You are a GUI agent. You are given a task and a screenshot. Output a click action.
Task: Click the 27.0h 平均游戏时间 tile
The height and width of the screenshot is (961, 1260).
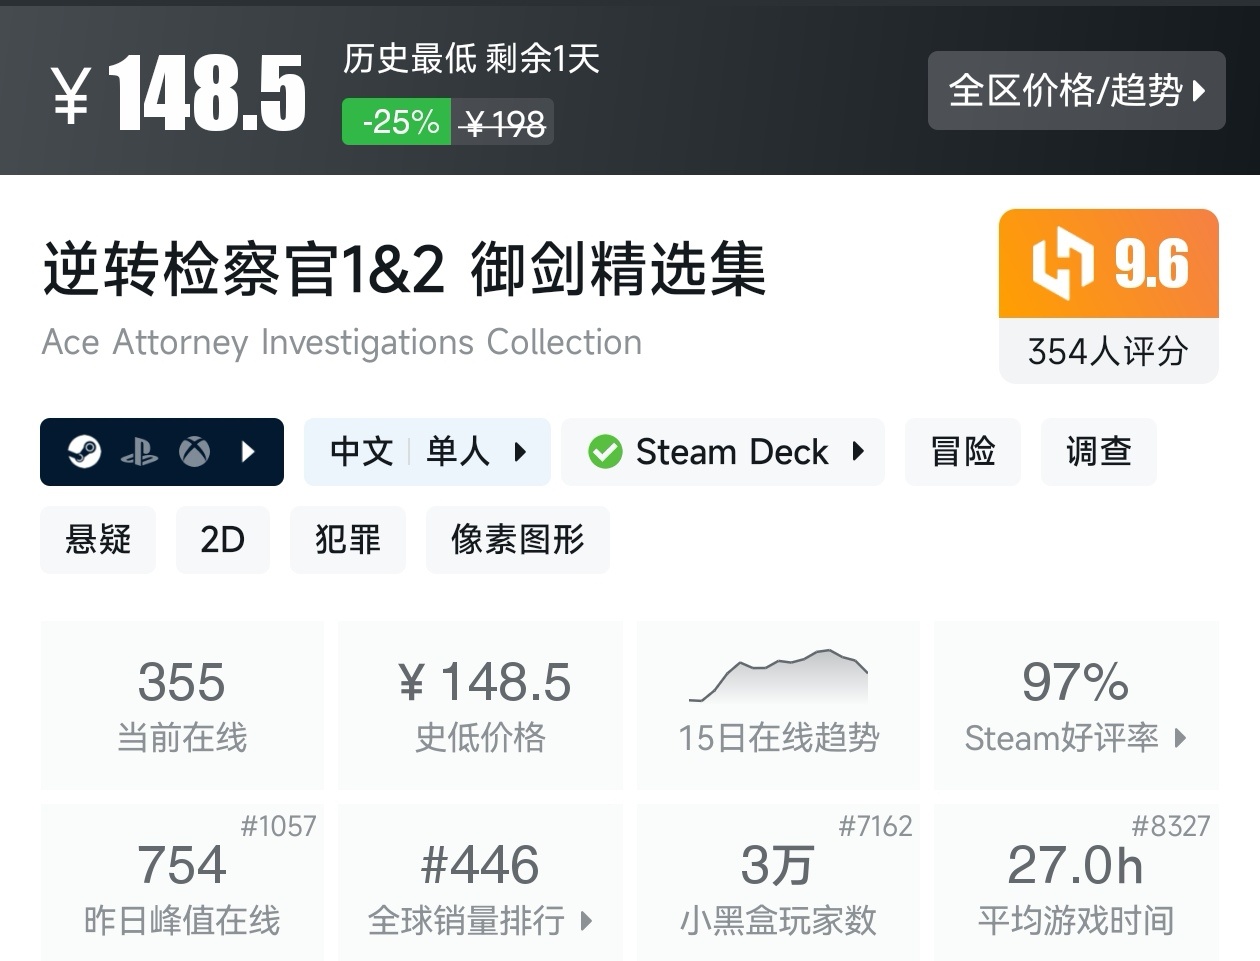tap(1076, 882)
